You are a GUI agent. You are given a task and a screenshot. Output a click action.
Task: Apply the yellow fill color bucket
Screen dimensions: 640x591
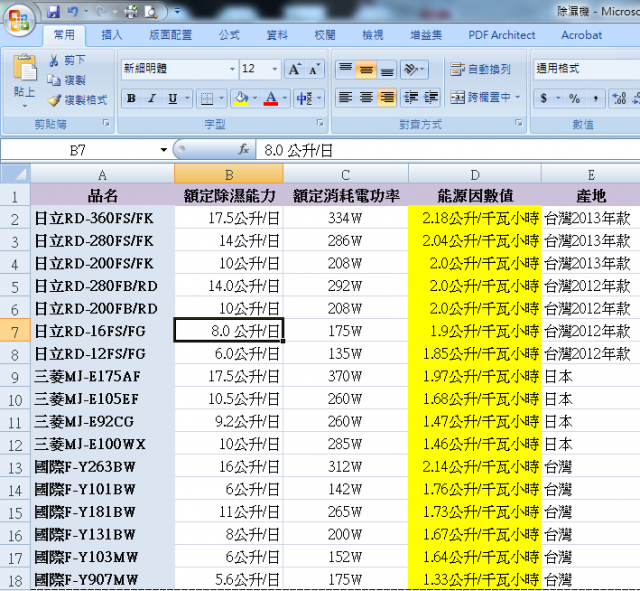[241, 98]
